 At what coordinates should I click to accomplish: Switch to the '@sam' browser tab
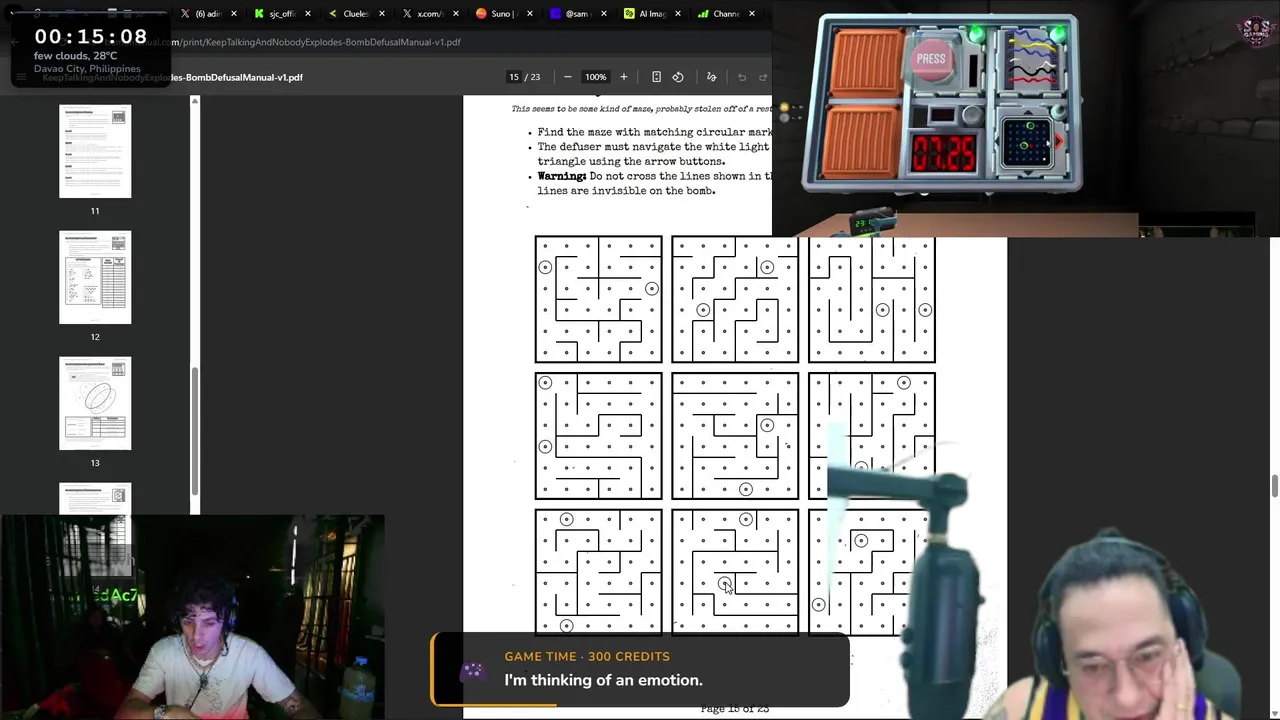(x=577, y=14)
